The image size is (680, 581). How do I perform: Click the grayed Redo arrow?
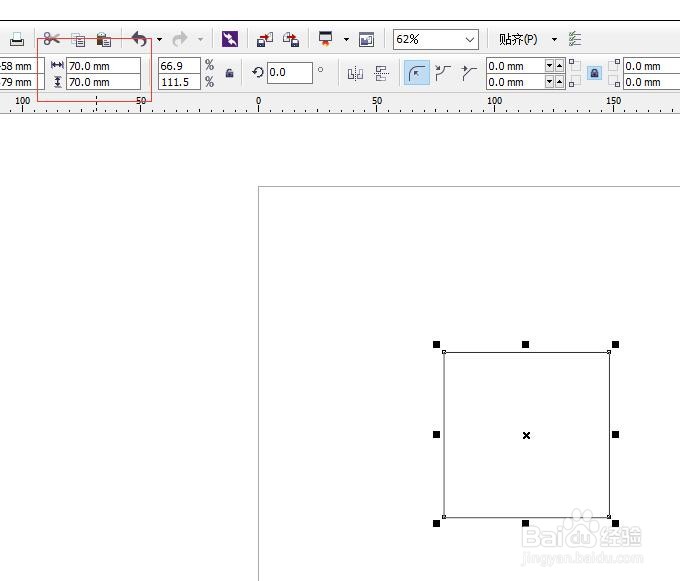pyautogui.click(x=180, y=39)
